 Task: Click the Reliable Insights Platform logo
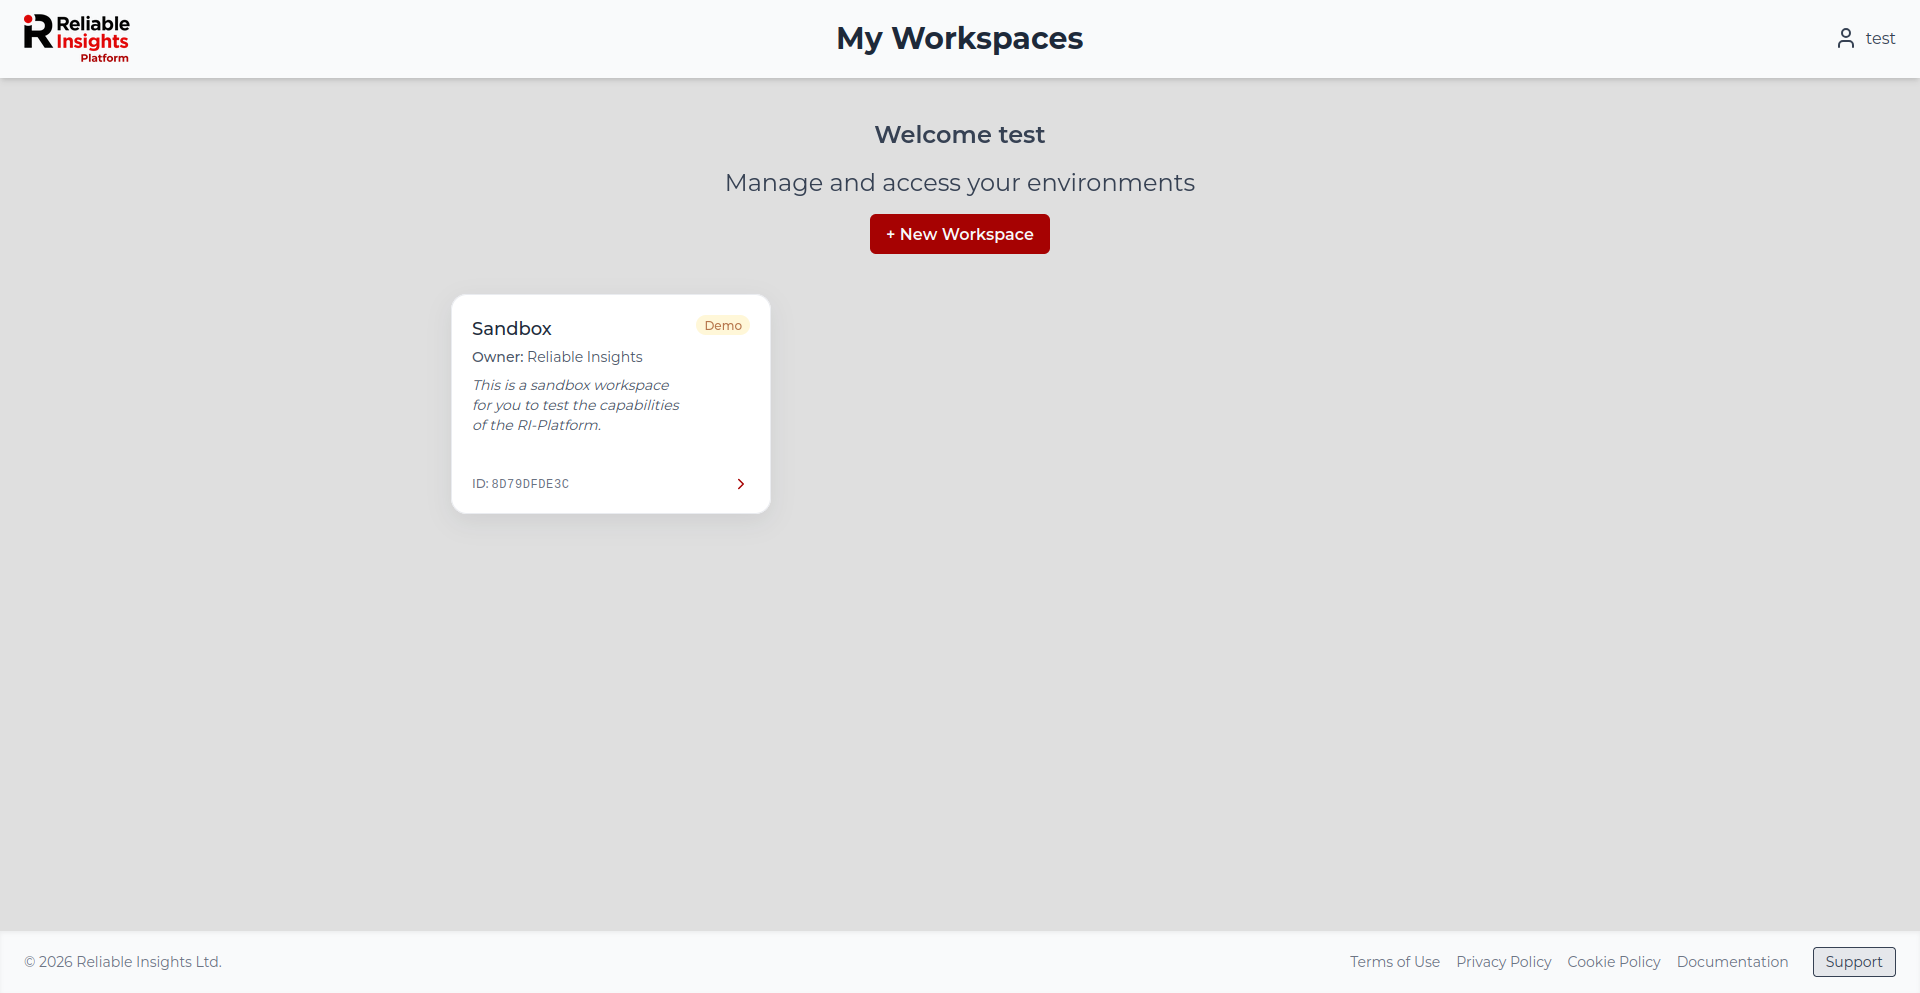tap(77, 39)
